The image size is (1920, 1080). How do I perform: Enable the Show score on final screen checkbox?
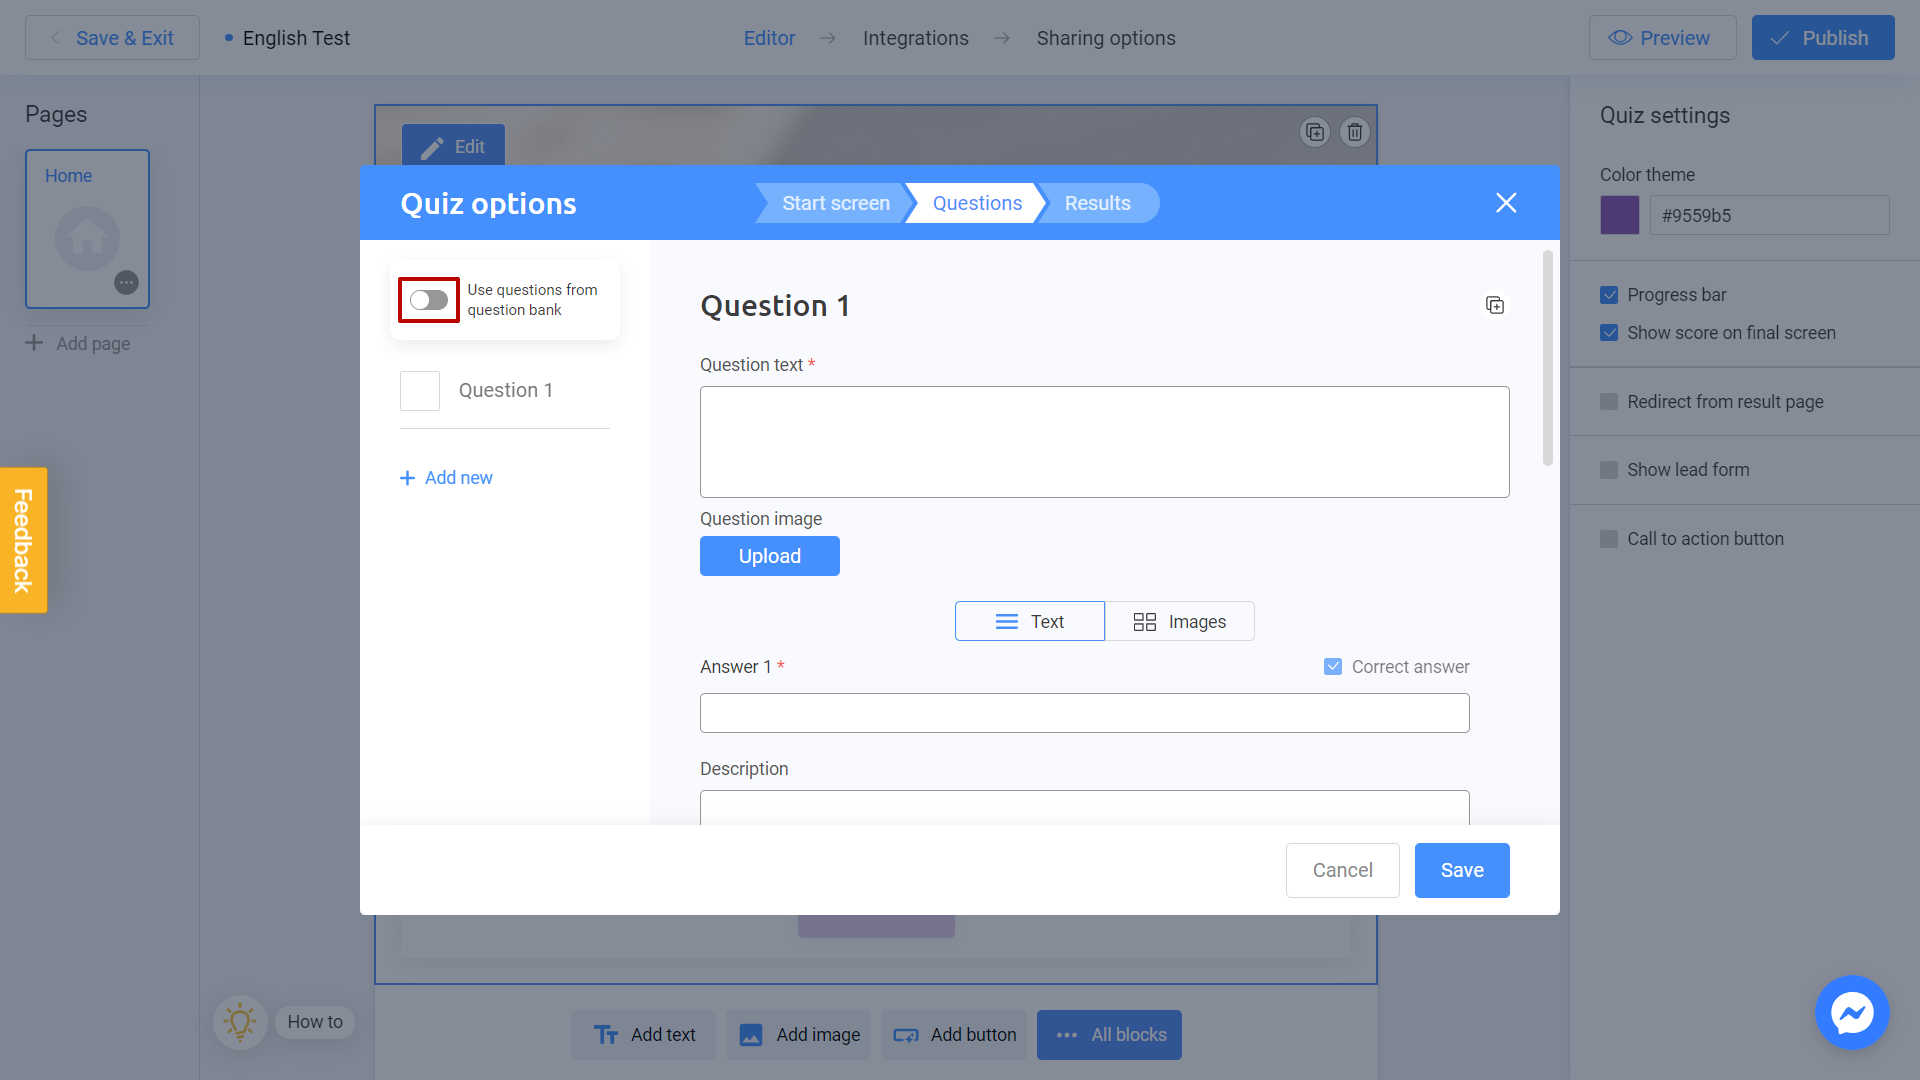1609,332
